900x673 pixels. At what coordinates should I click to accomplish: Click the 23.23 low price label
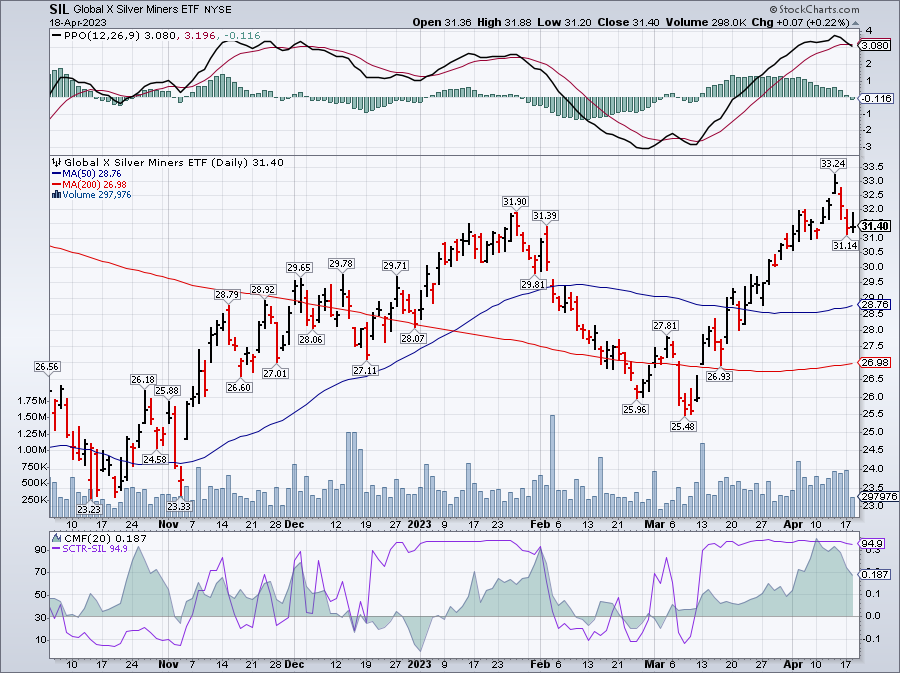click(x=89, y=509)
